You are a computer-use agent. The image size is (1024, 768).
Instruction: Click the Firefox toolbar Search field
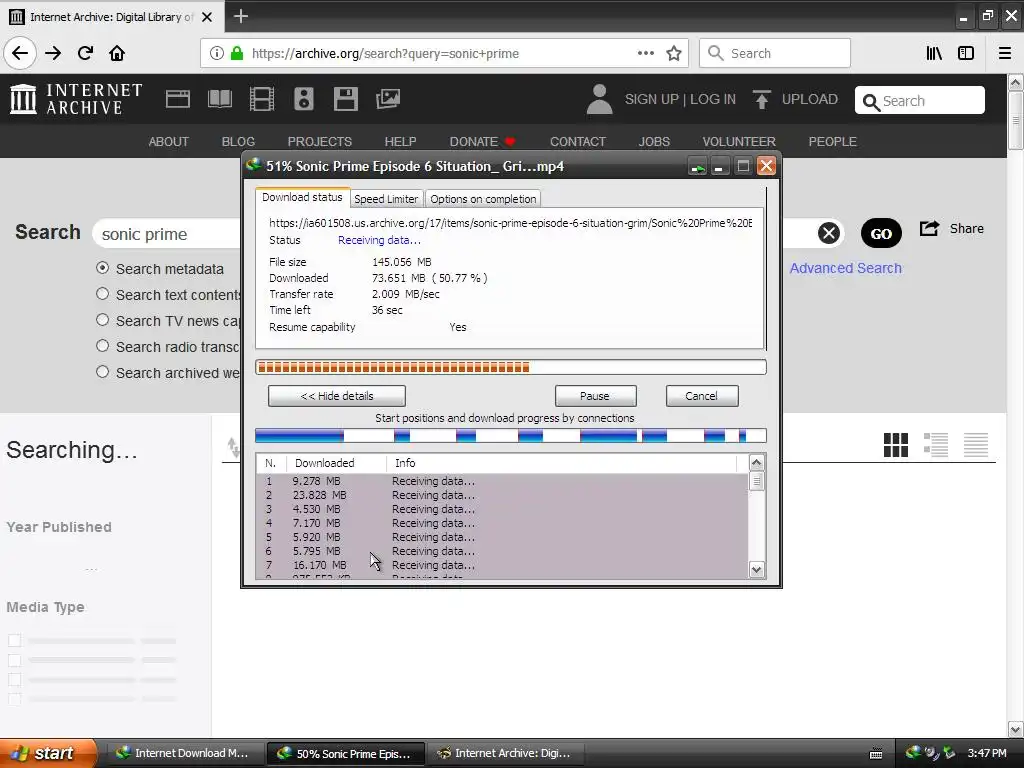(x=775, y=53)
